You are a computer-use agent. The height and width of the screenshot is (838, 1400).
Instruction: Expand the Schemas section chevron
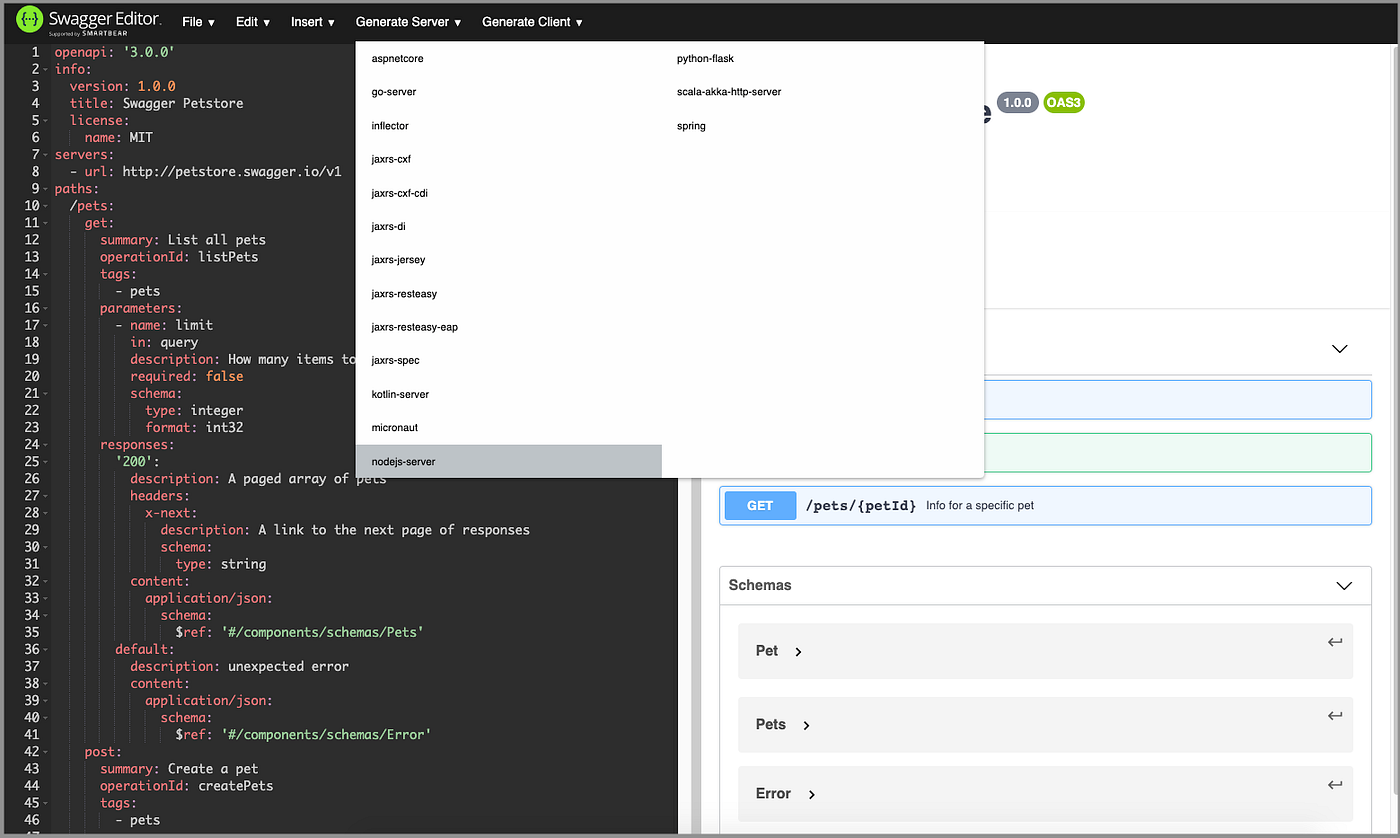click(x=1343, y=586)
